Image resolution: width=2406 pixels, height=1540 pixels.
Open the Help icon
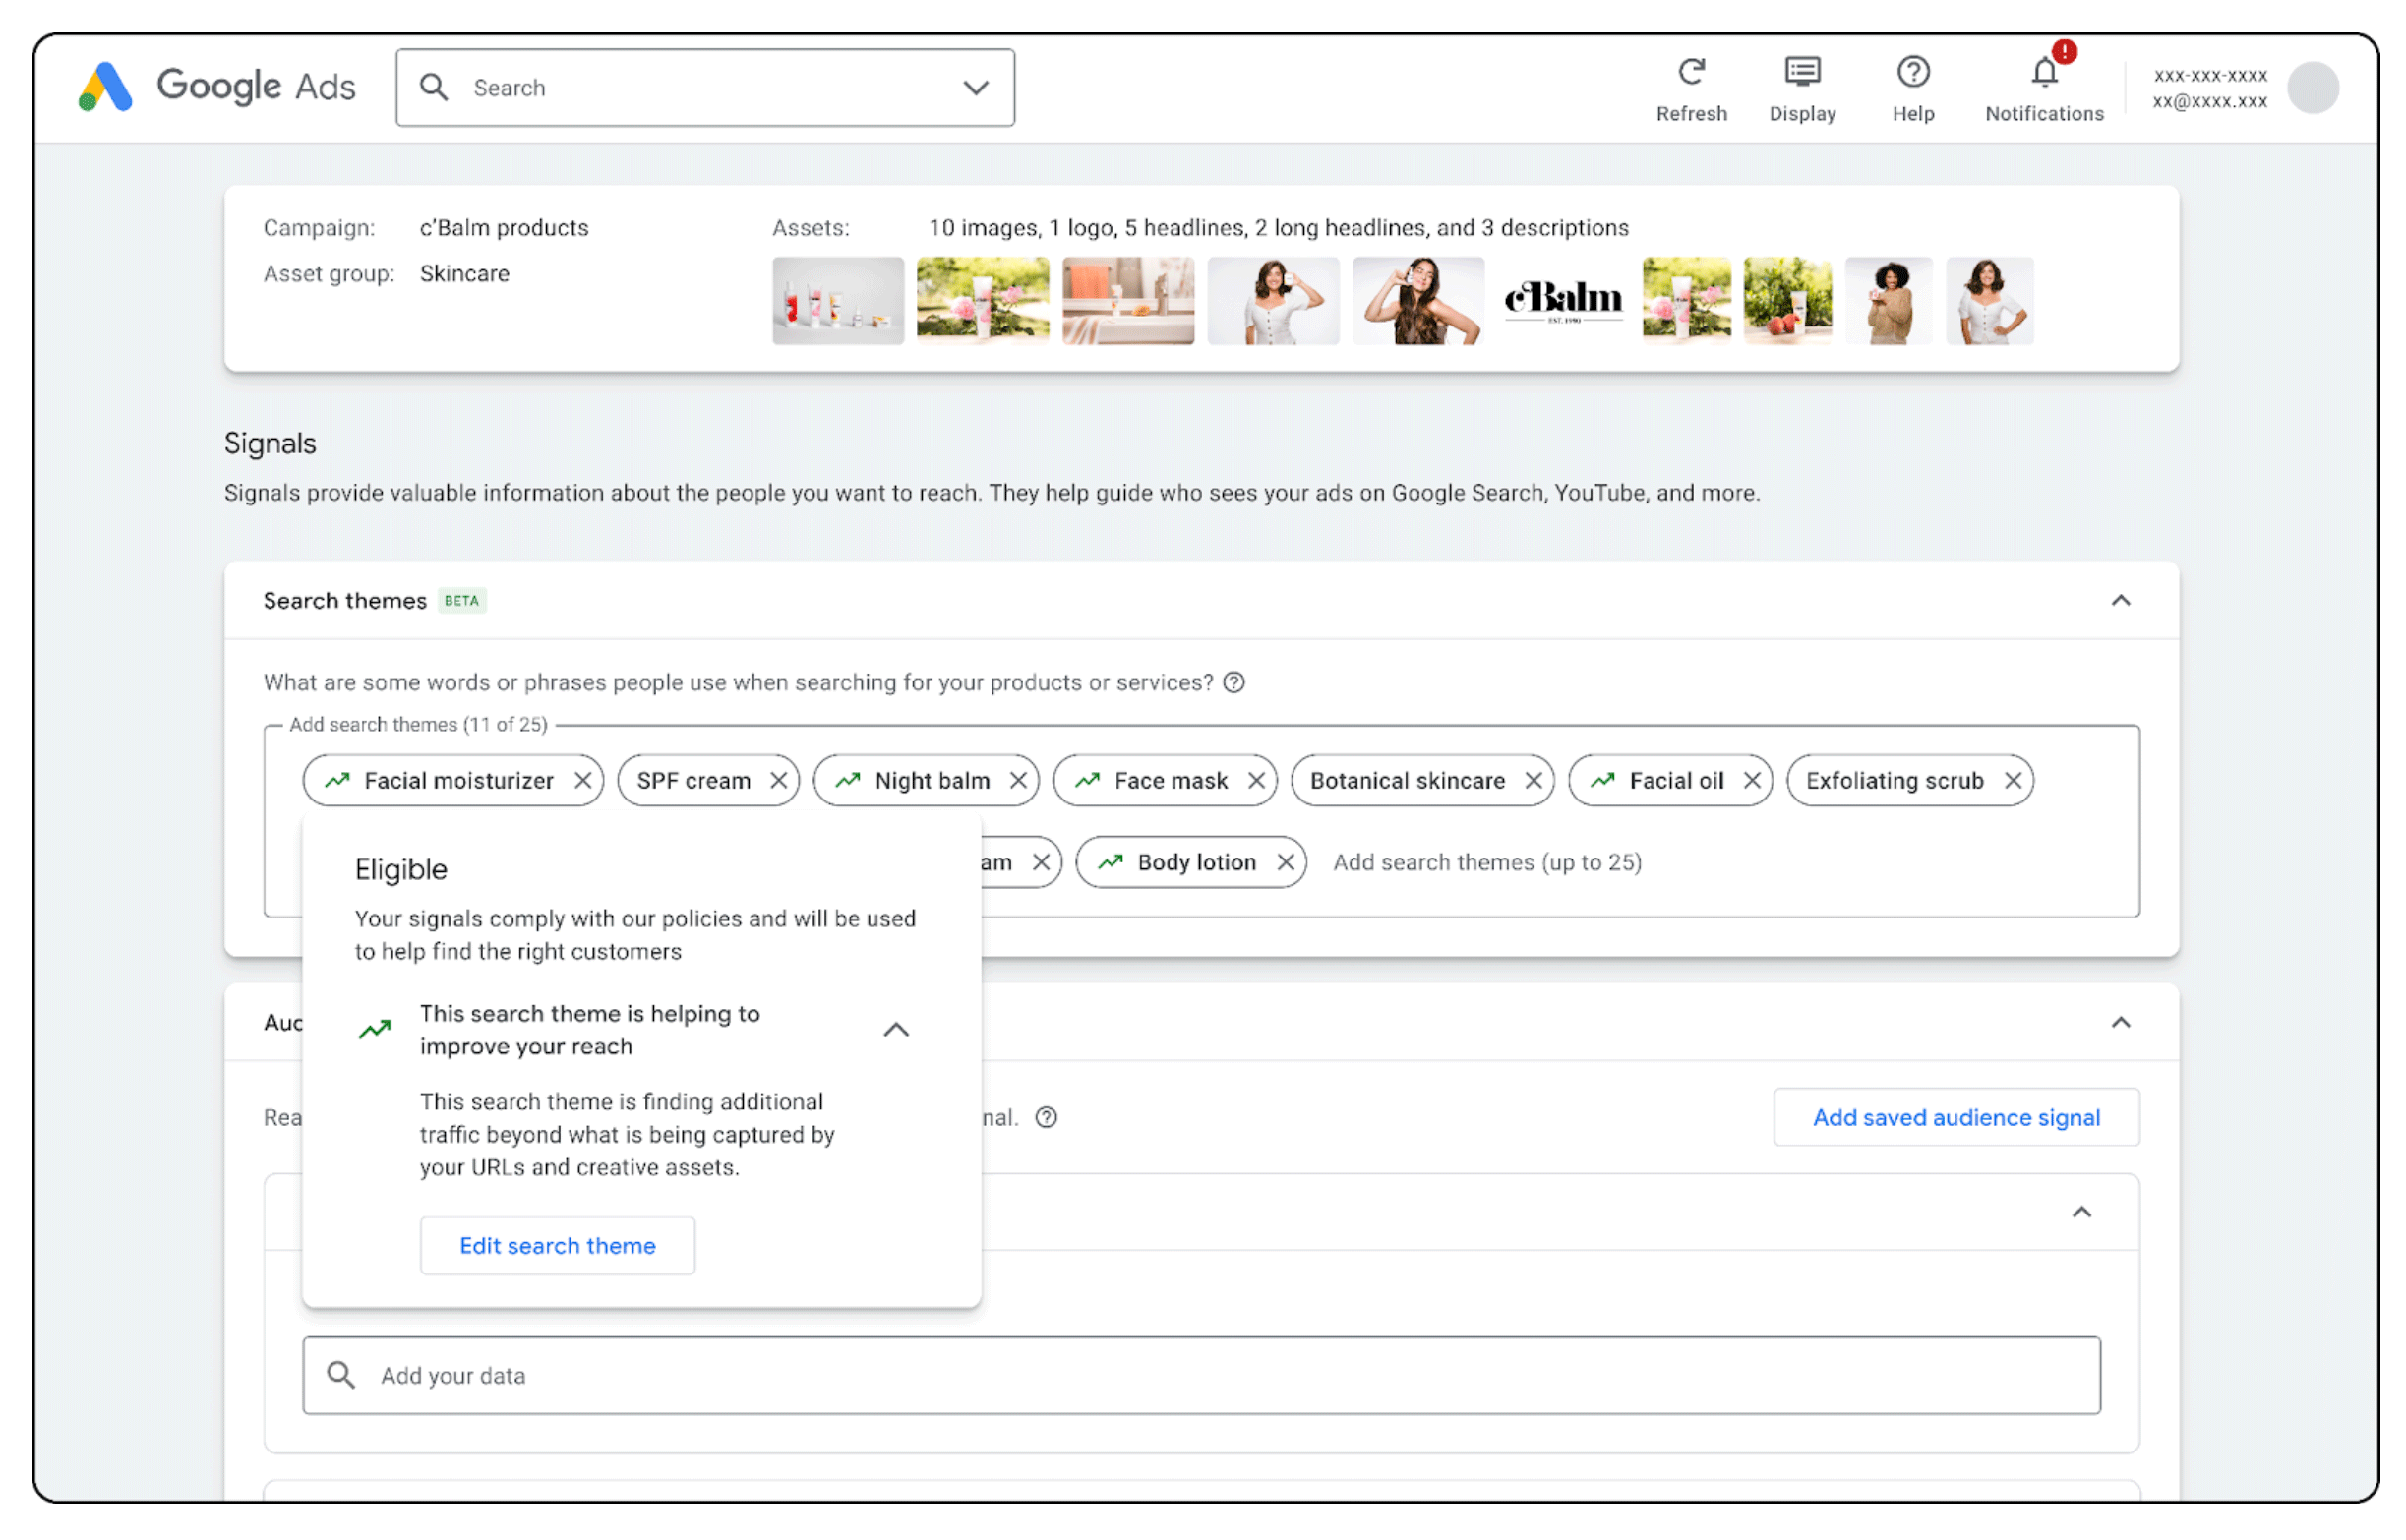tap(1912, 72)
